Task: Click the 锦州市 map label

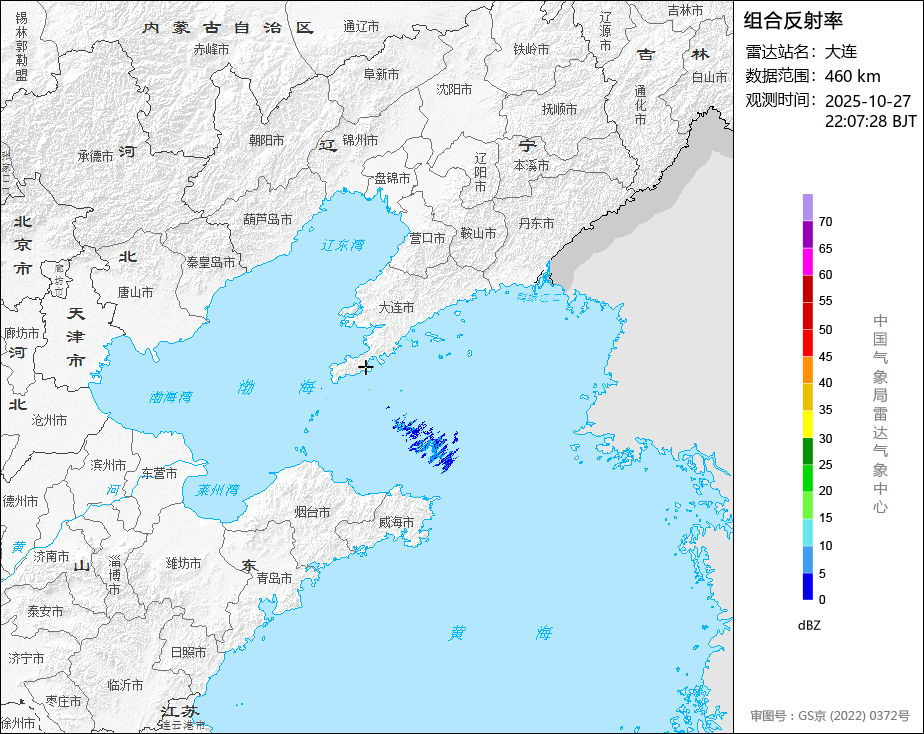Action: pos(360,140)
